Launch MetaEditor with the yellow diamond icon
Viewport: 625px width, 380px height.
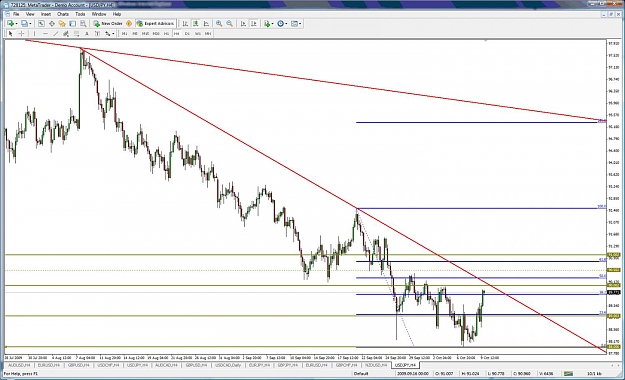[129, 24]
